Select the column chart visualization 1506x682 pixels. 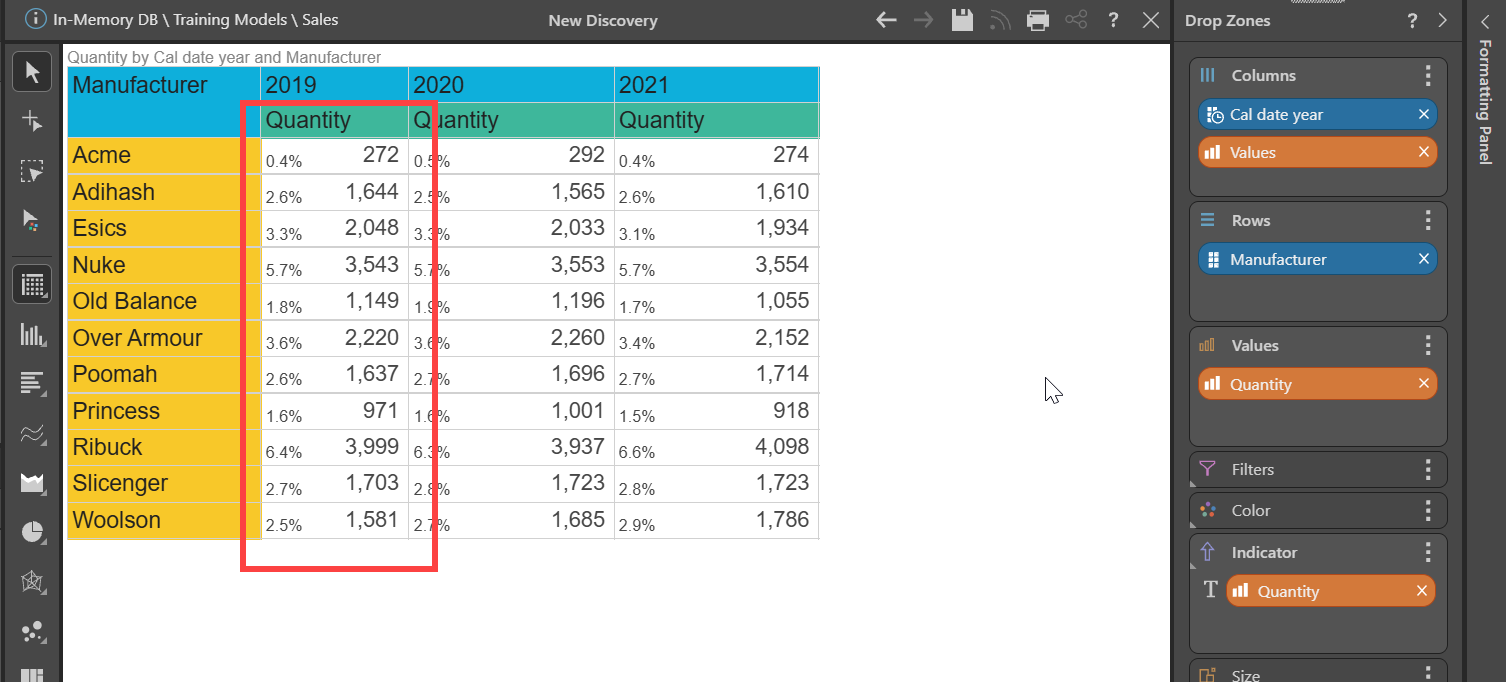click(32, 335)
